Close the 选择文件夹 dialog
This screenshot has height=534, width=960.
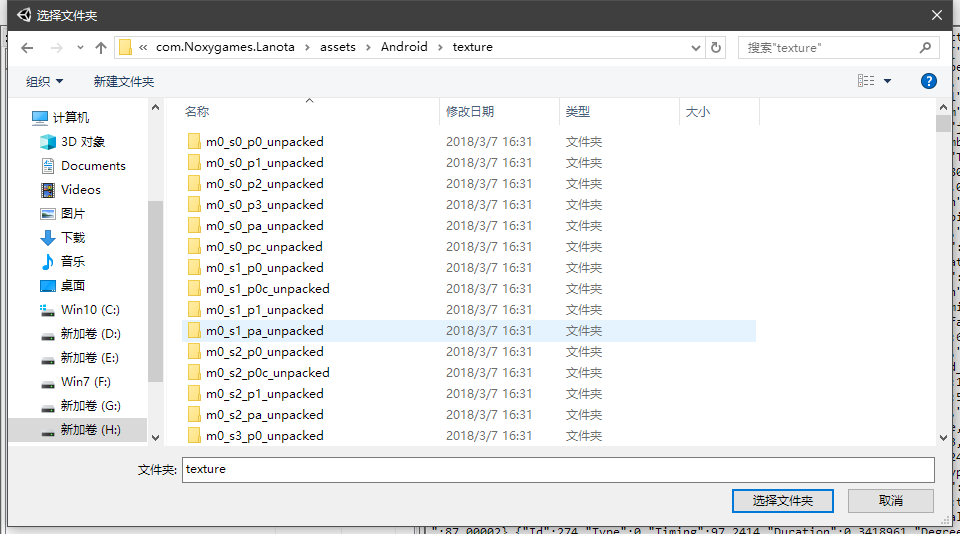(937, 15)
